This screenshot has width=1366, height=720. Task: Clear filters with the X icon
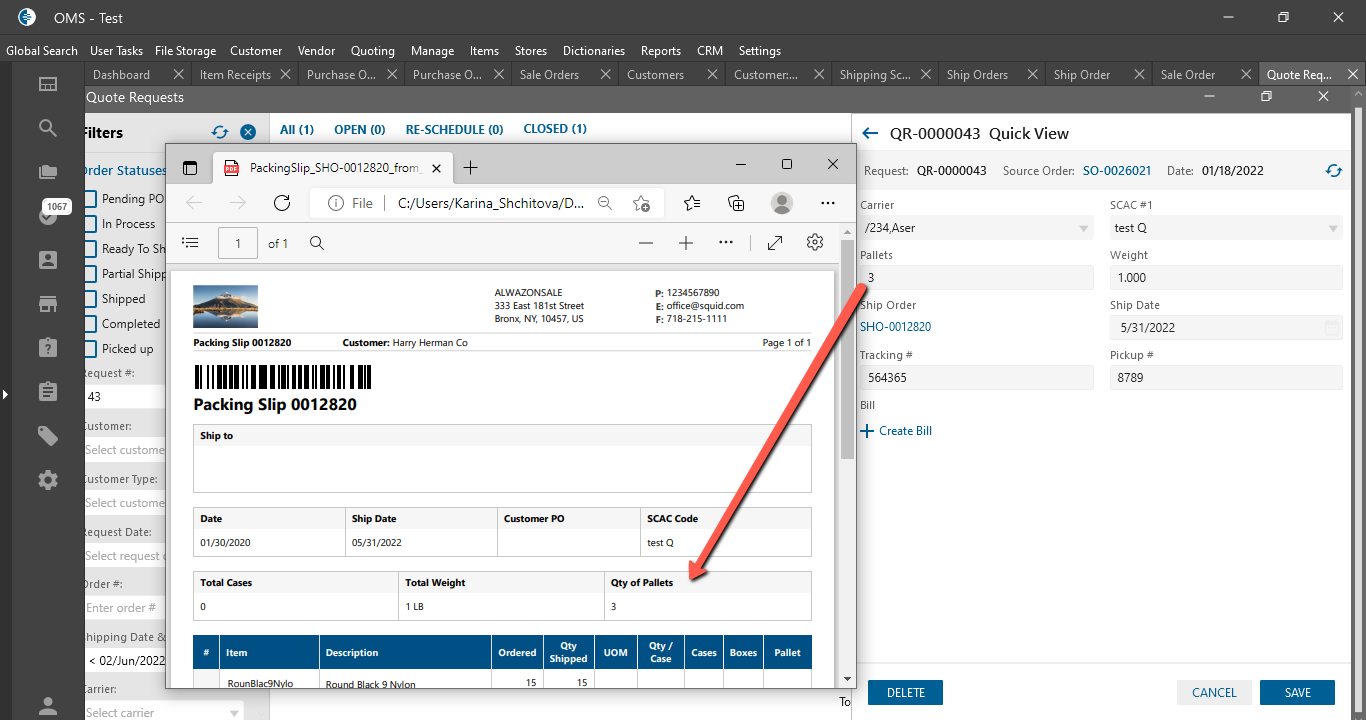click(248, 132)
